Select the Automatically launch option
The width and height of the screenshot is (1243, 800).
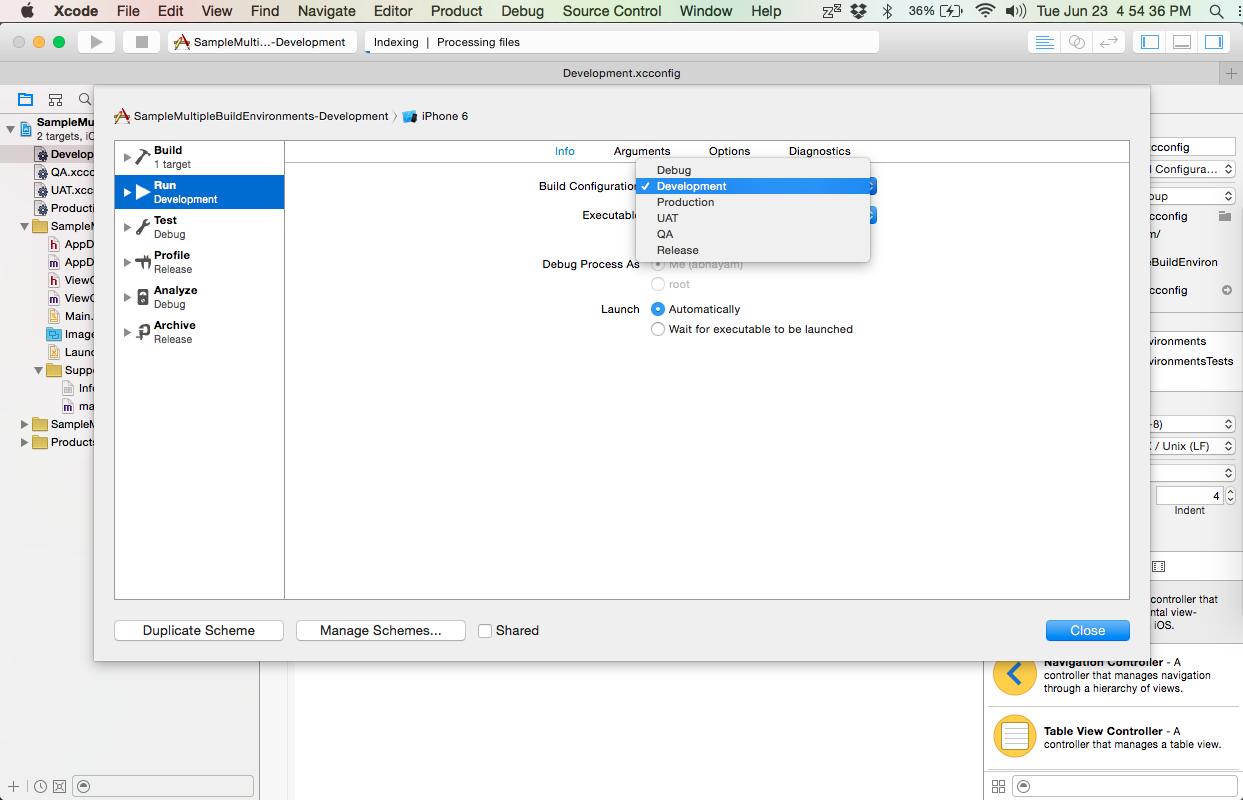click(658, 309)
